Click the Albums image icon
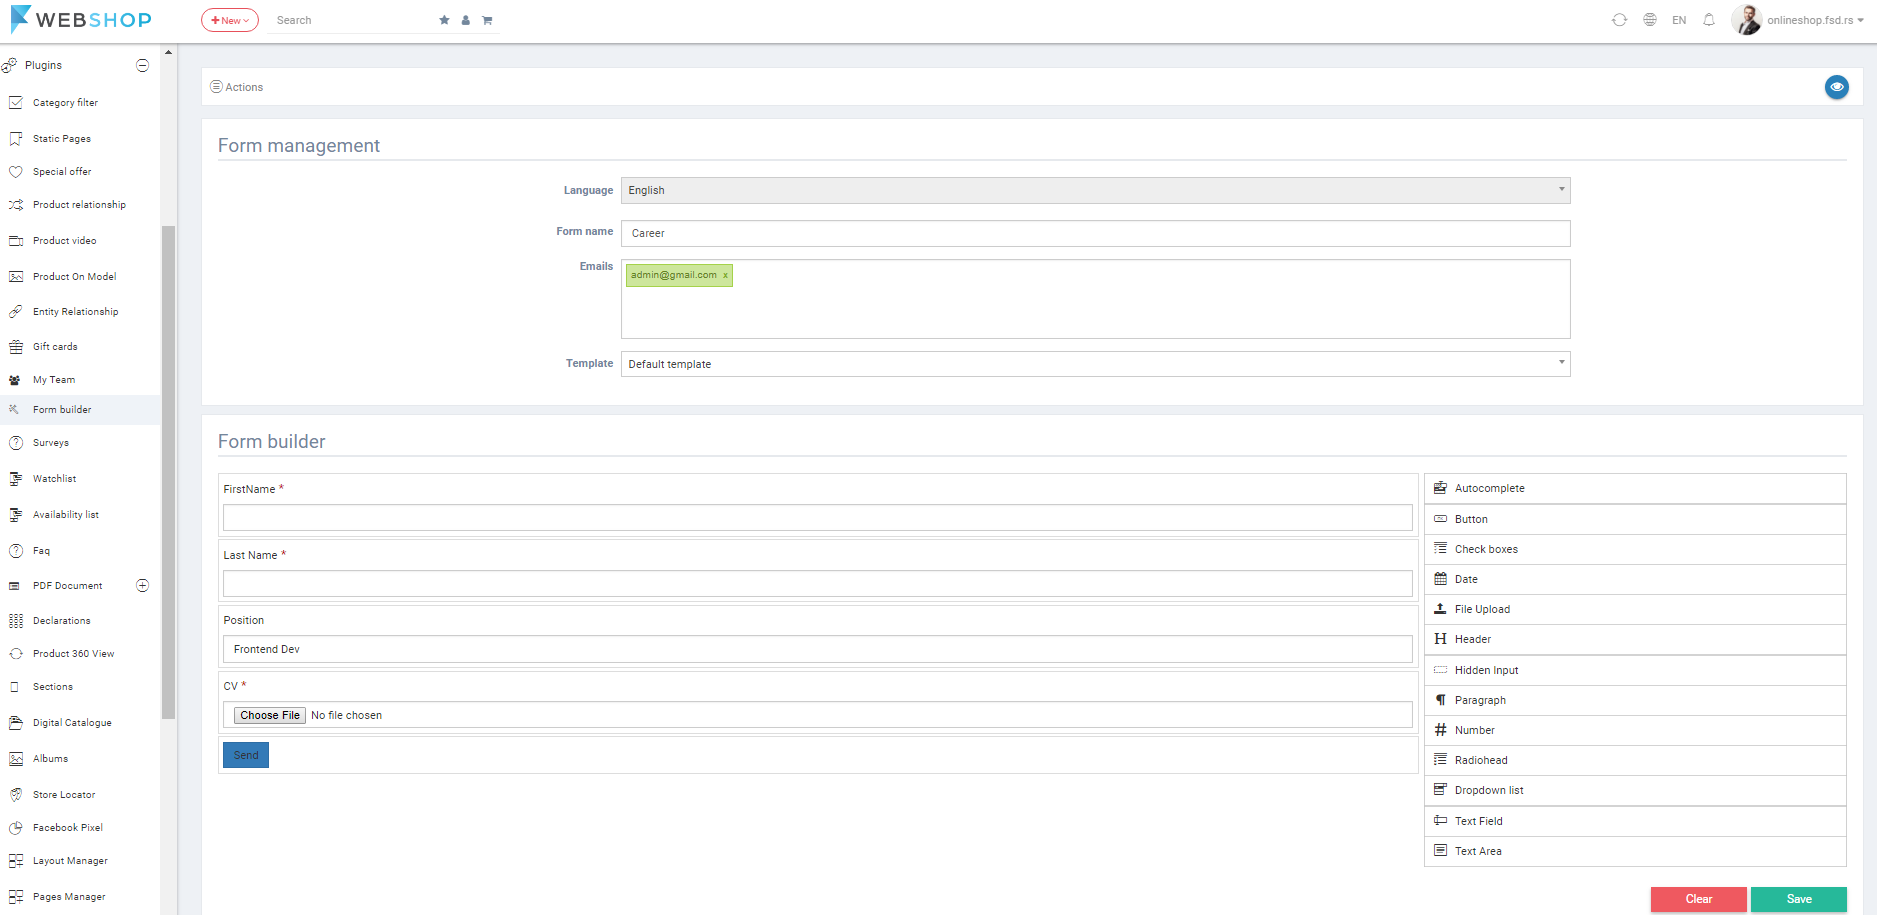1877x915 pixels. point(16,759)
